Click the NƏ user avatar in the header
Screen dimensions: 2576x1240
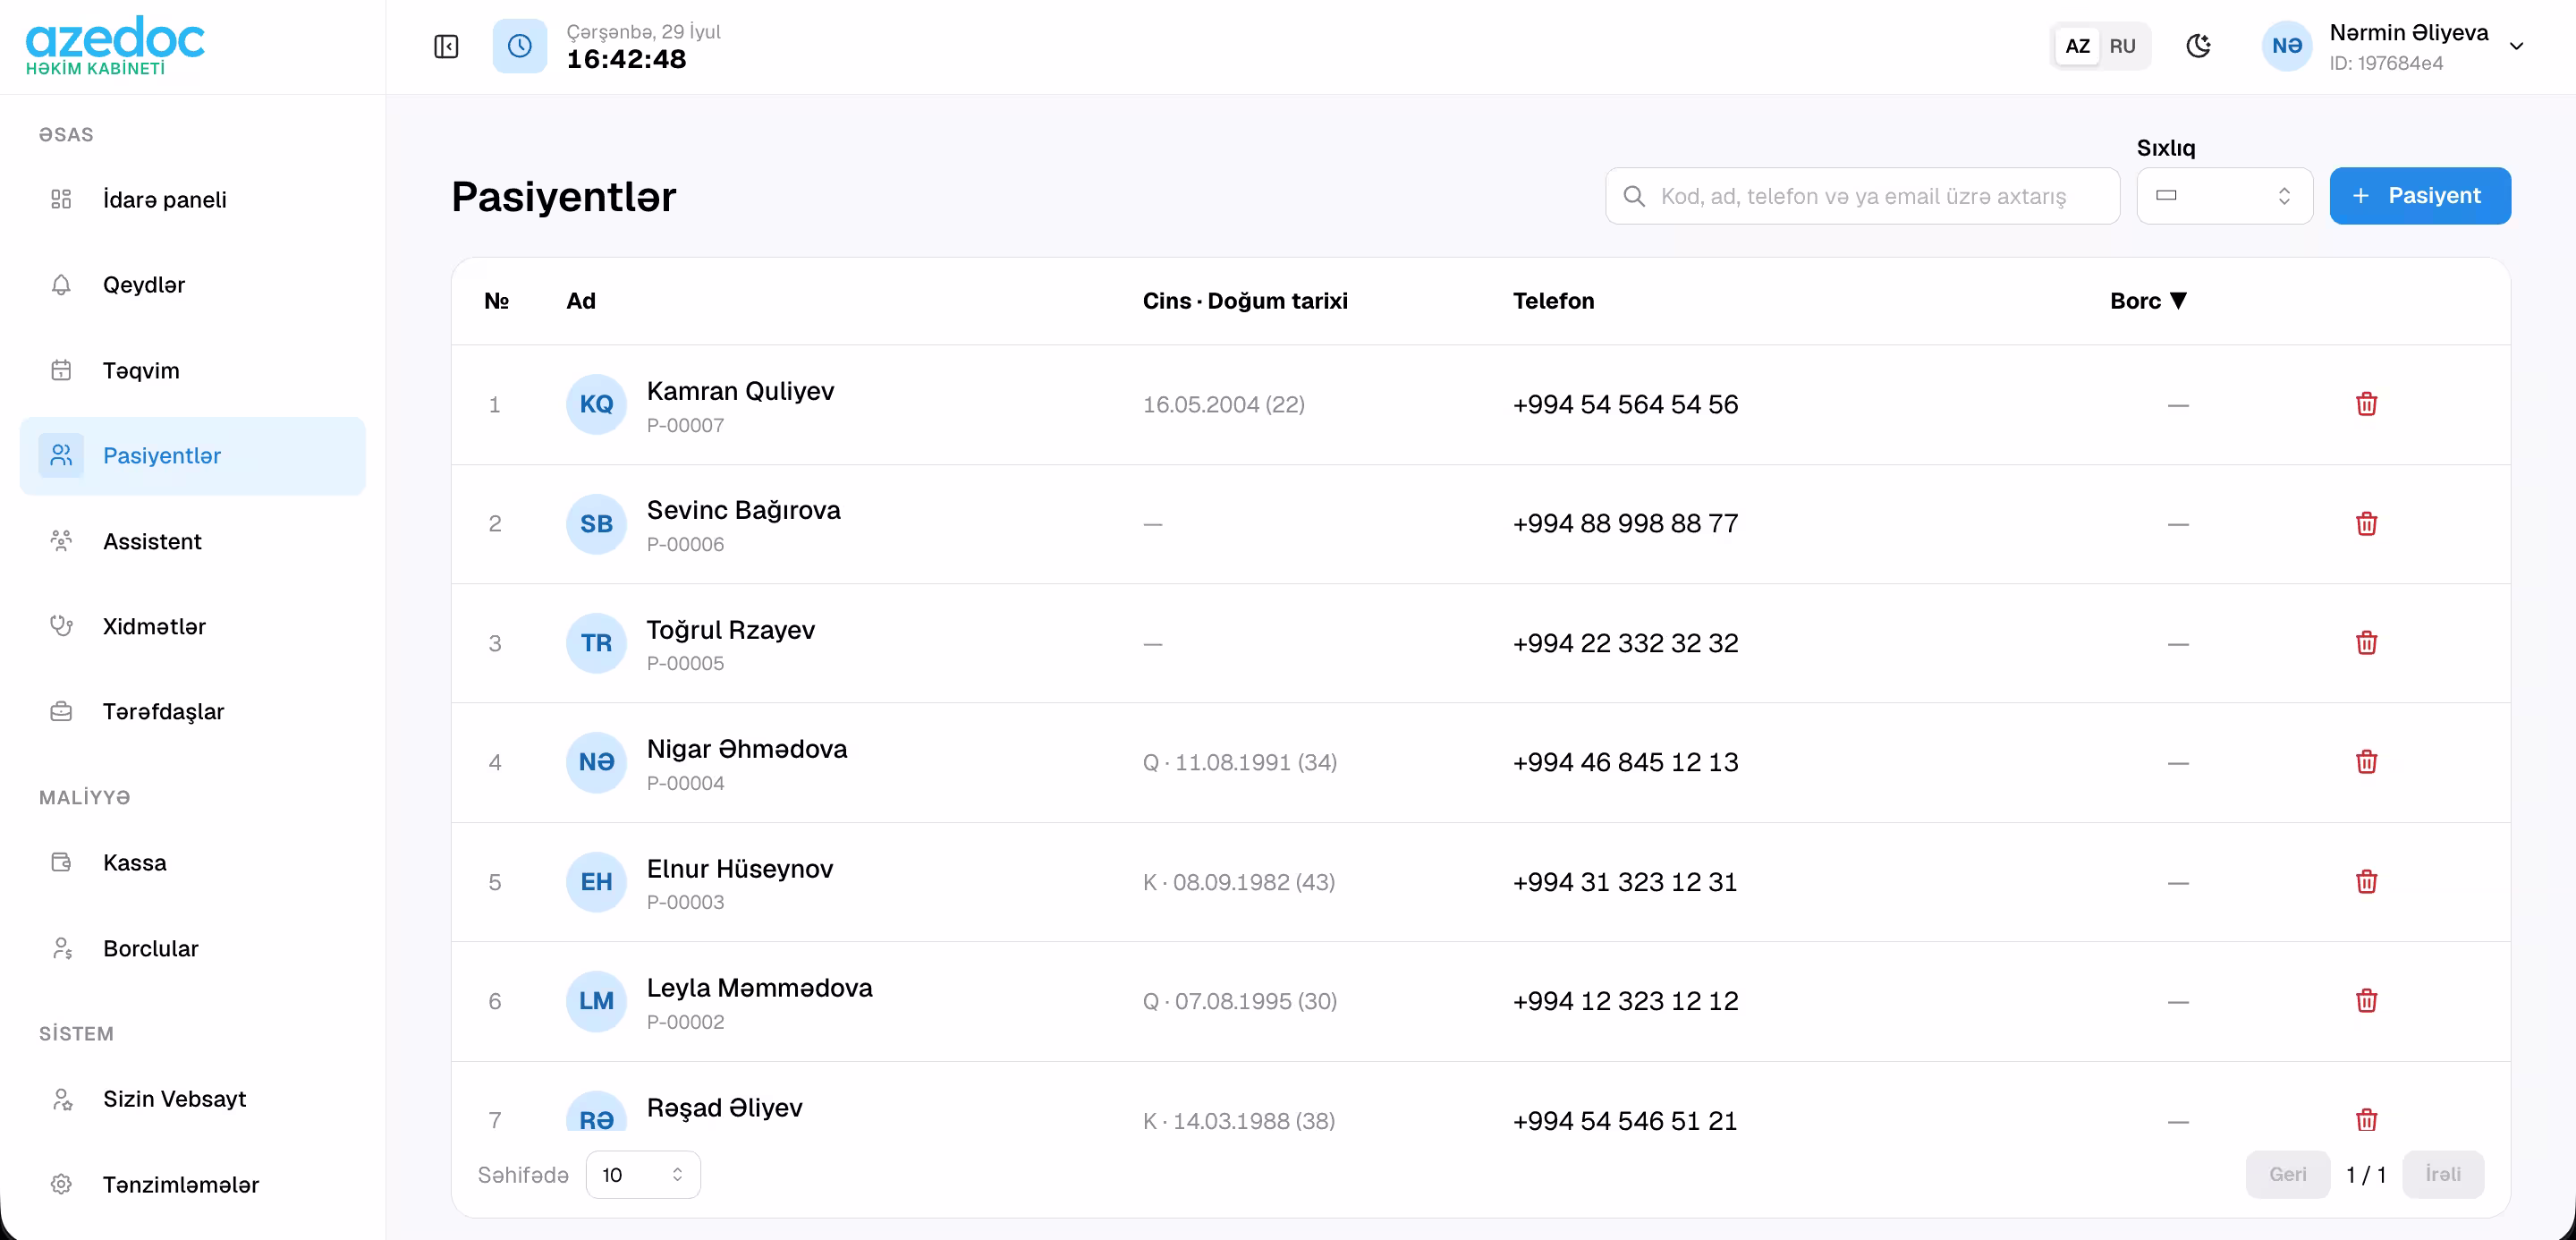2287,46
